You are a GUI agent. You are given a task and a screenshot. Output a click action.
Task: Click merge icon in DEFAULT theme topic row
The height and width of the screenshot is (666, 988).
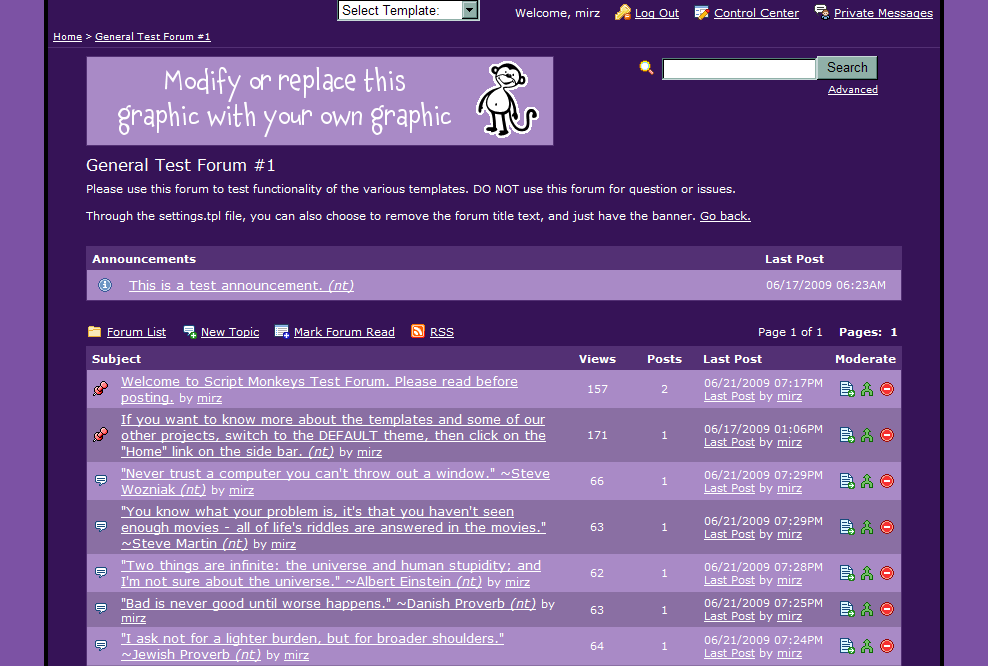coord(867,435)
